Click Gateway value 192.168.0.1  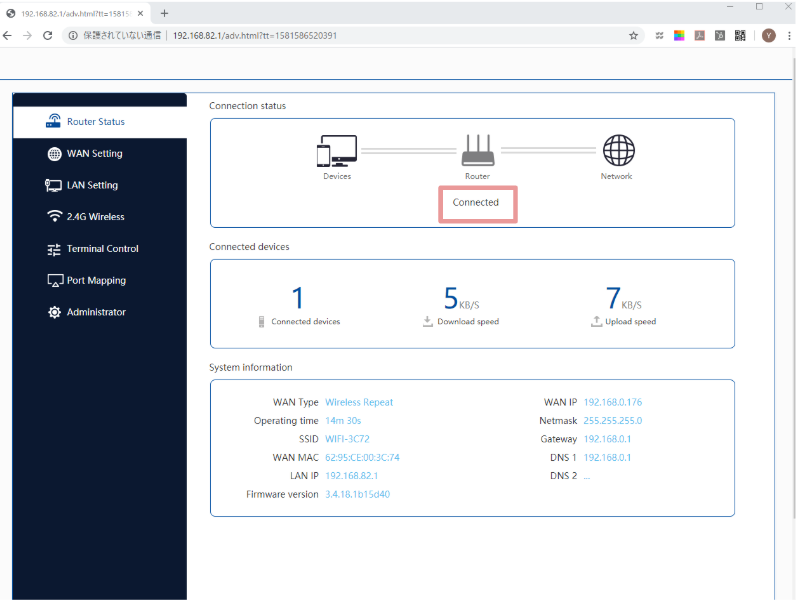click(x=607, y=439)
